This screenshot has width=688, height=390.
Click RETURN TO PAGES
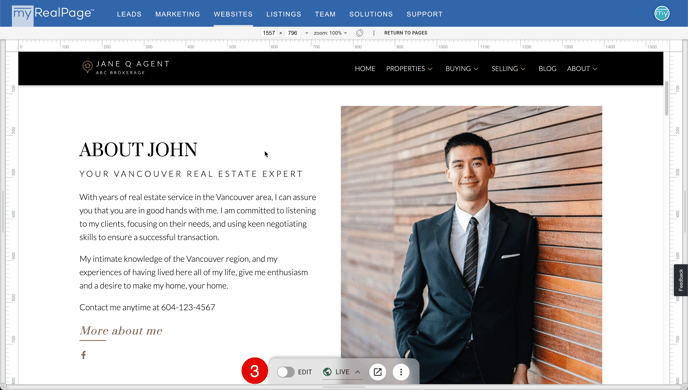(405, 33)
